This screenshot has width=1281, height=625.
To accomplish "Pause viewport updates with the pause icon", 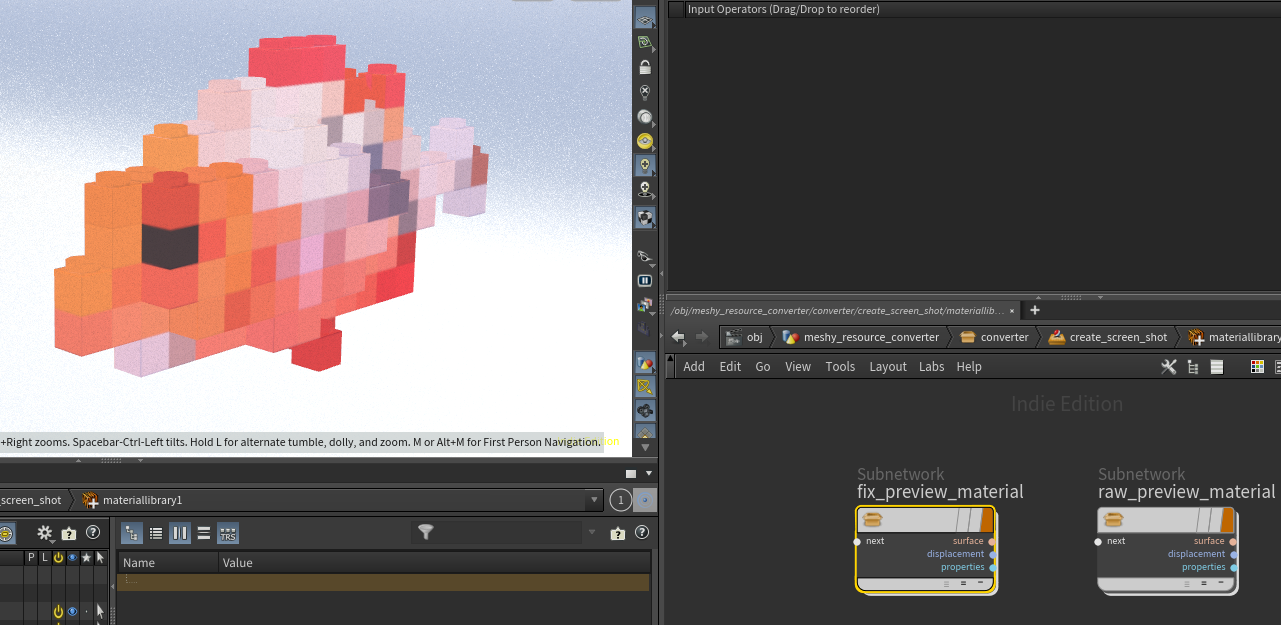I will 645,281.
